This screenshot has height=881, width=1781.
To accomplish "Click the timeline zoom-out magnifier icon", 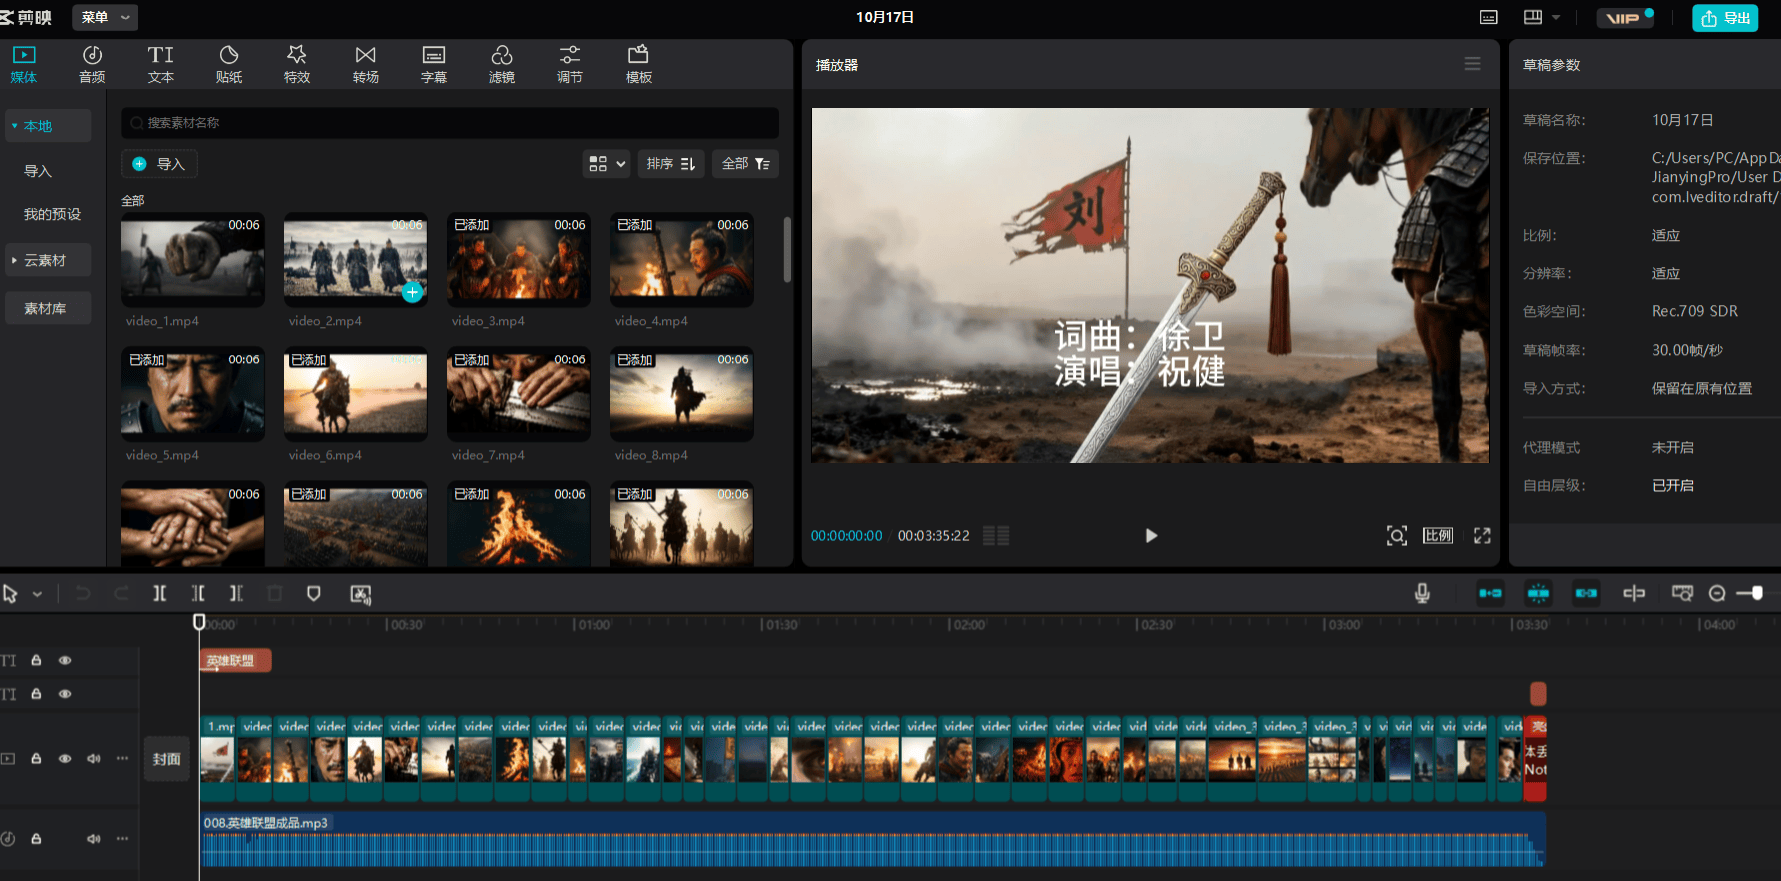I will (x=1717, y=594).
